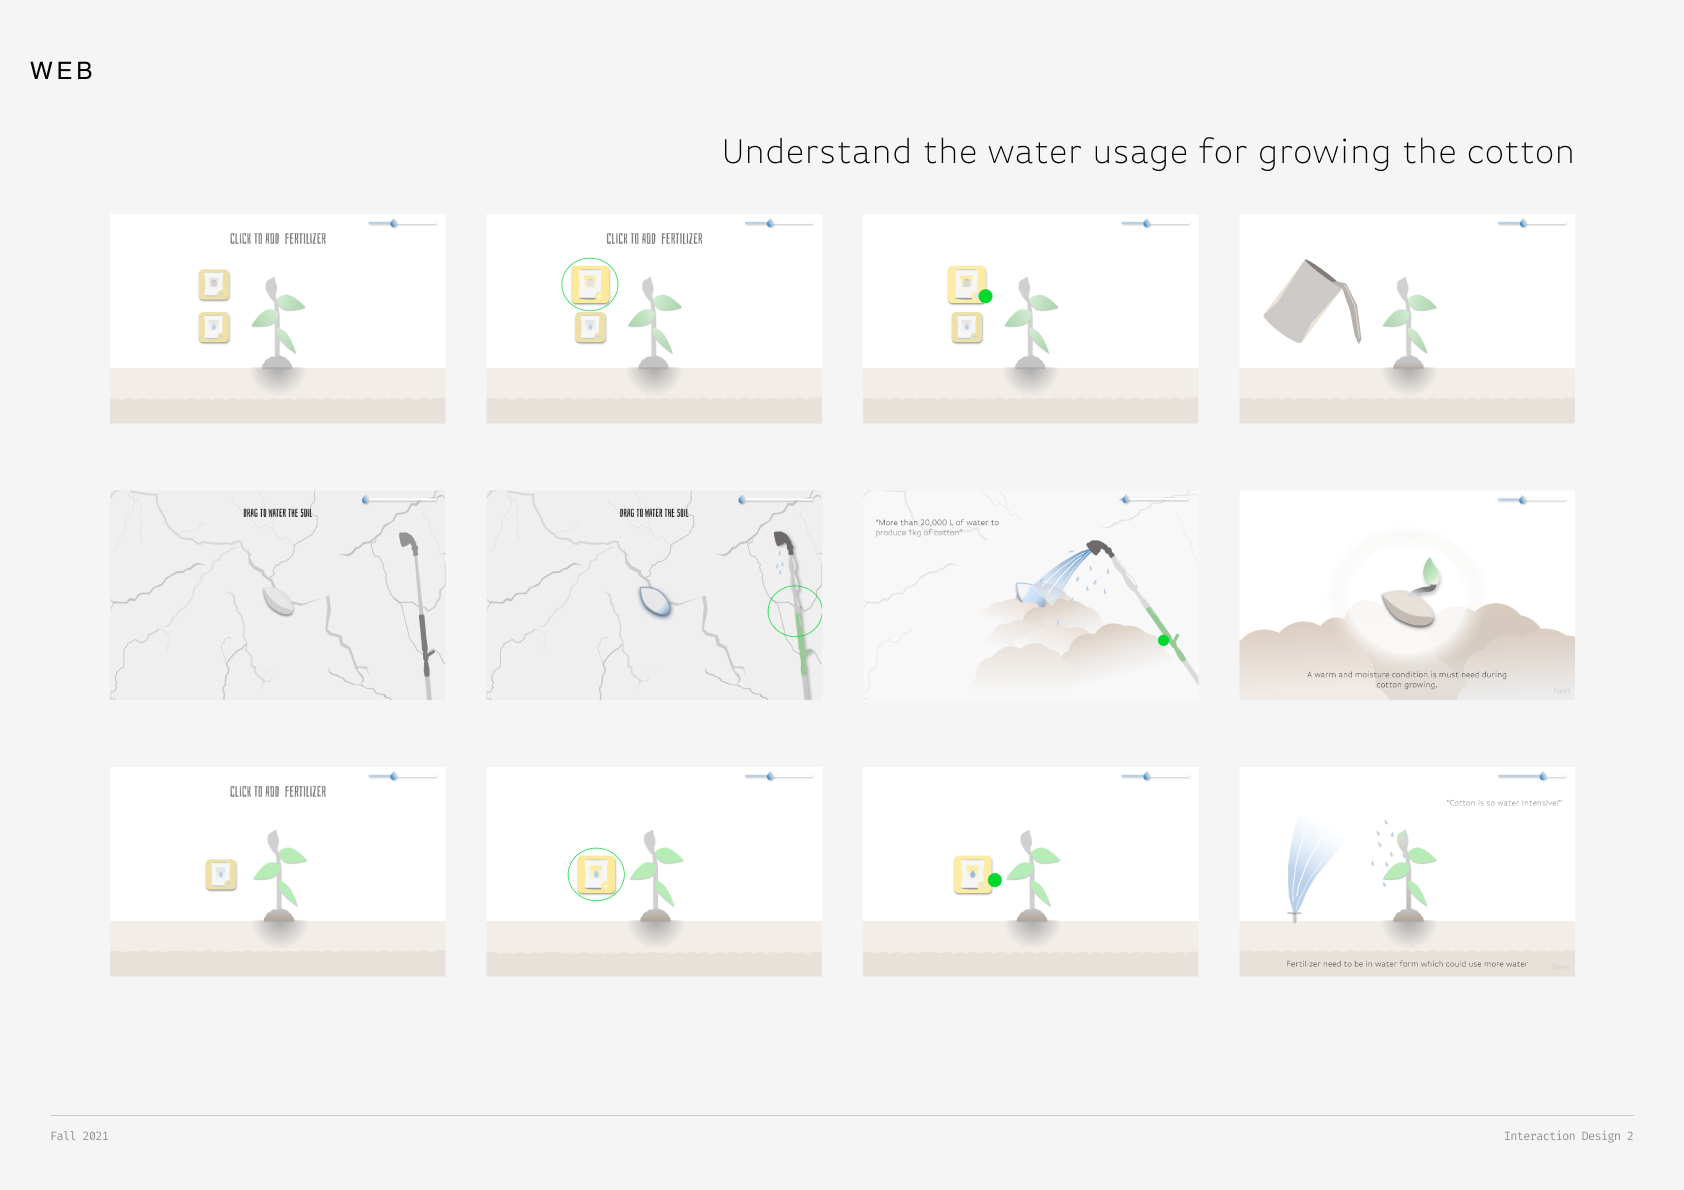Click green dot on the spraying hose handle
This screenshot has width=1684, height=1190.
[1163, 640]
